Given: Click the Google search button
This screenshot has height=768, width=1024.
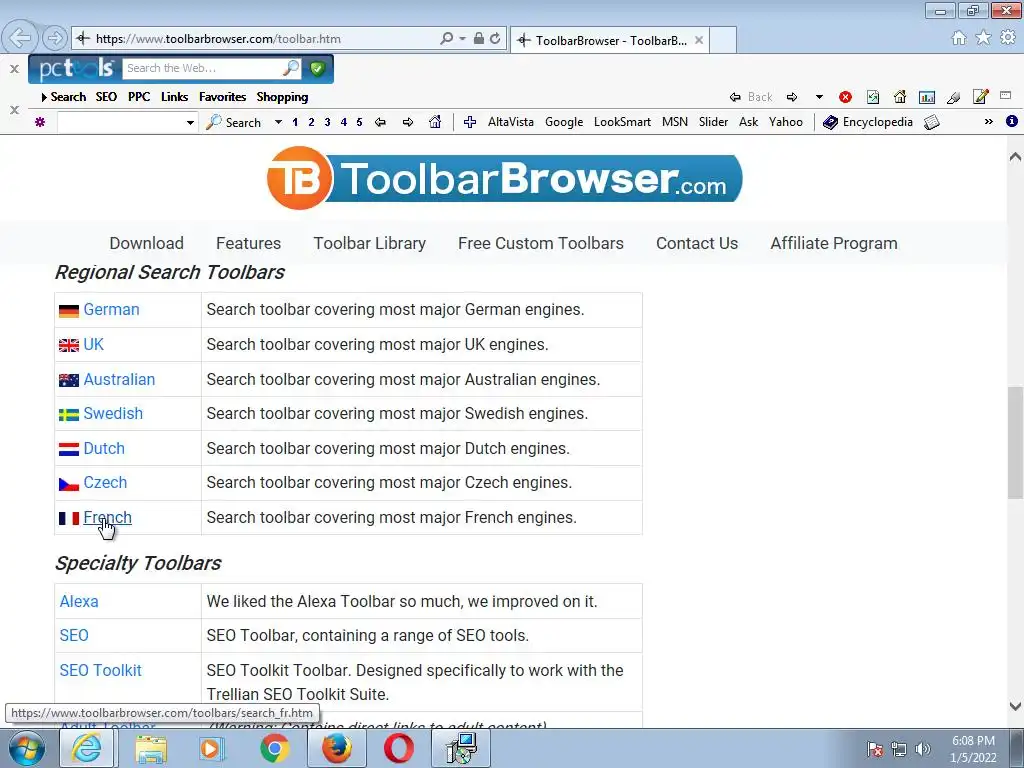Looking at the screenshot, I should [x=564, y=122].
